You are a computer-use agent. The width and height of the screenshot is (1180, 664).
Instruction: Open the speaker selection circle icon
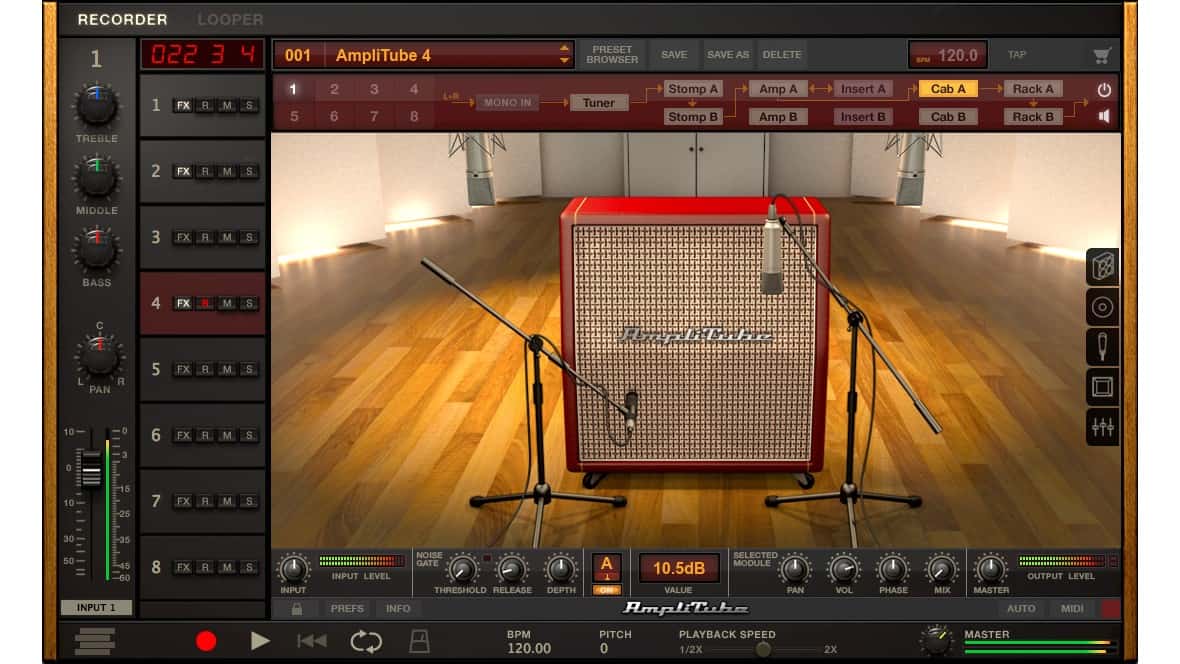click(1103, 307)
